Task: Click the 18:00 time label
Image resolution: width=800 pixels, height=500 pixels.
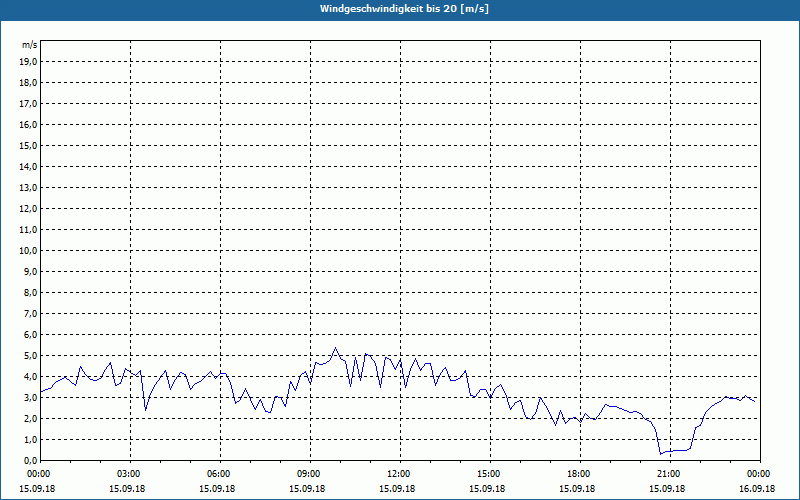Action: [580, 474]
